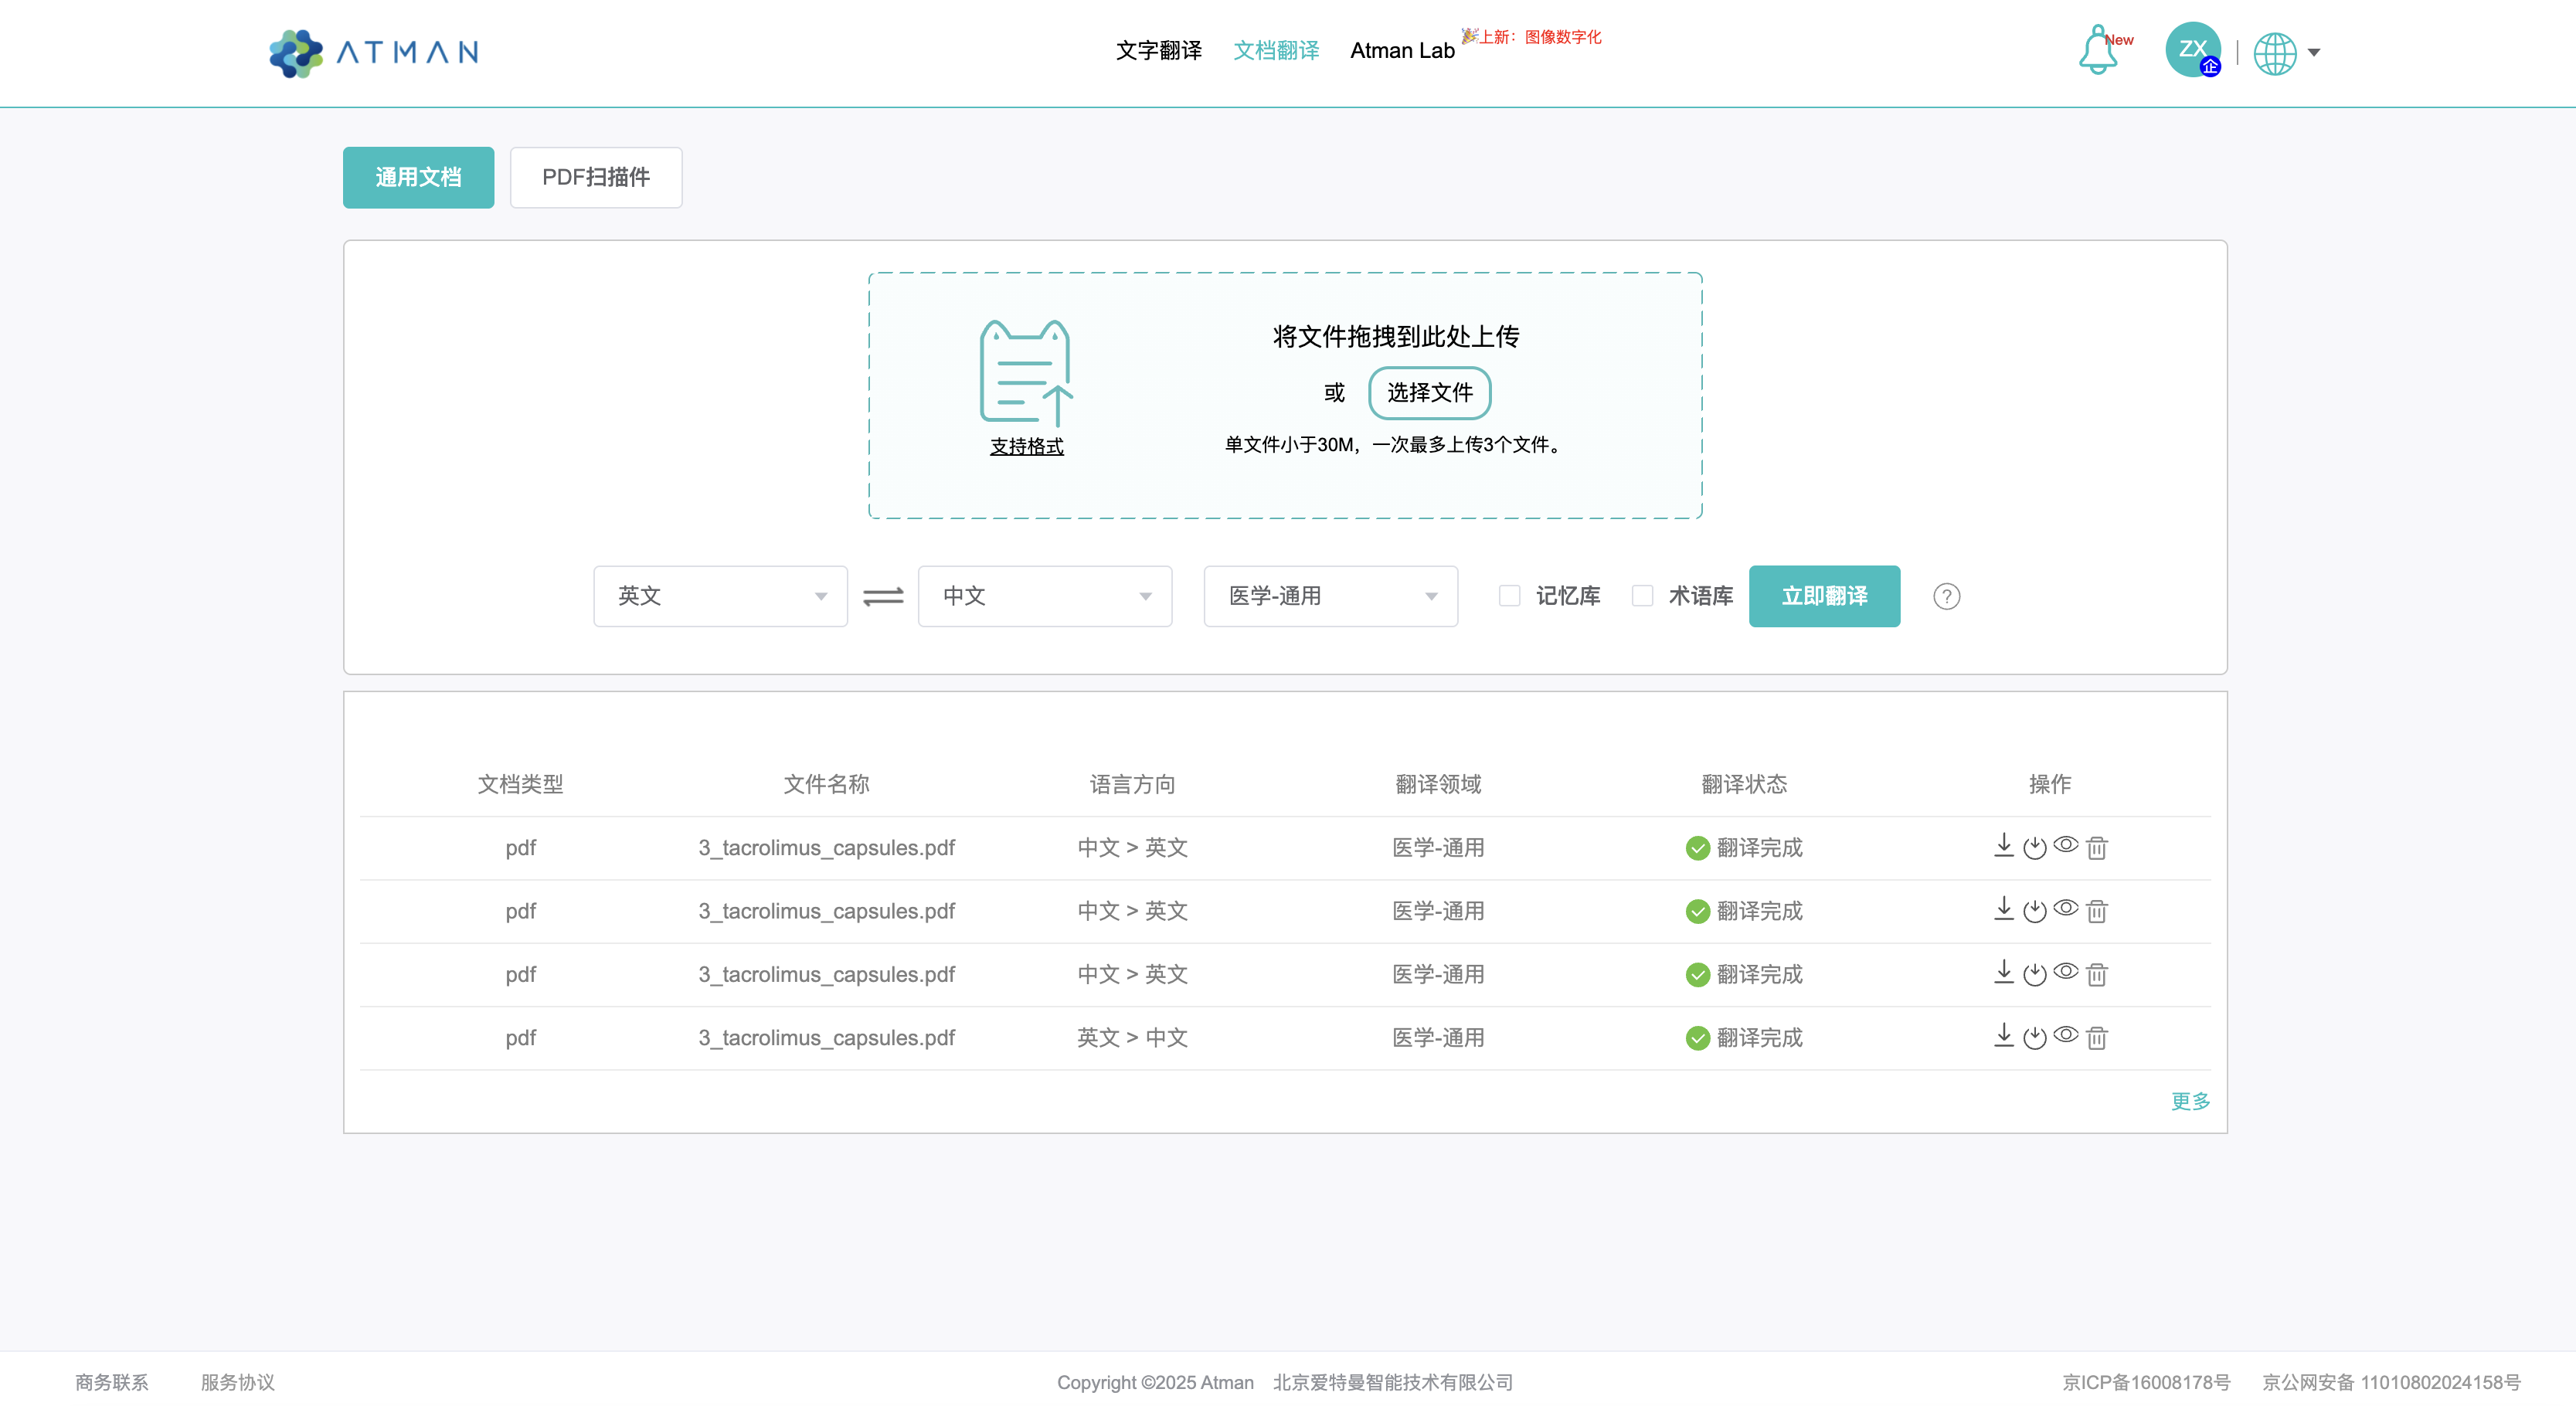Viewport: 2576px width, 1406px height.
Task: Download the first translated tacrolimus_capsules.pdf
Action: pyautogui.click(x=2003, y=847)
